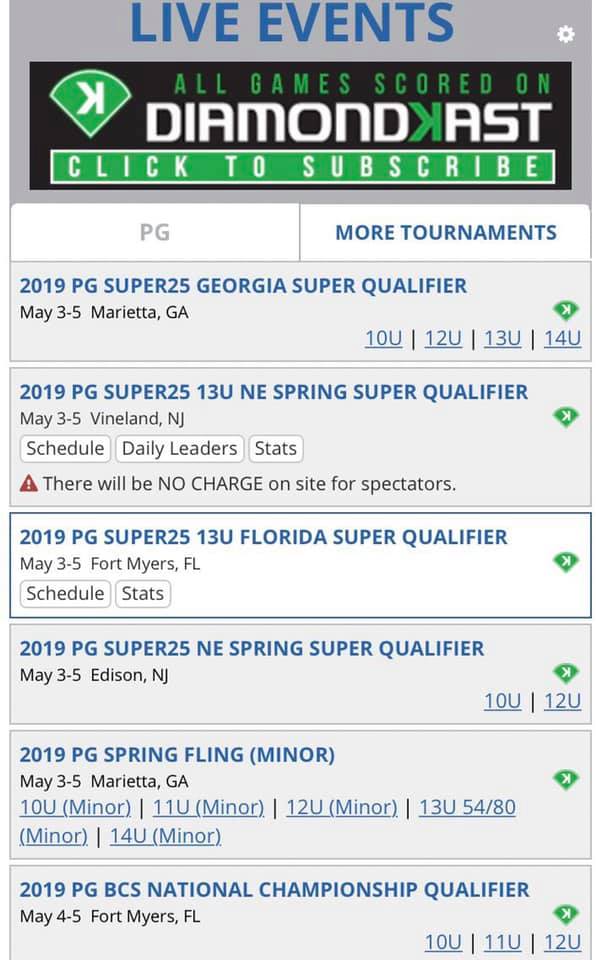Tap DiamondKast icon for Spring Fling (Minor)
Viewport: 596px width, 960px height.
(565, 779)
